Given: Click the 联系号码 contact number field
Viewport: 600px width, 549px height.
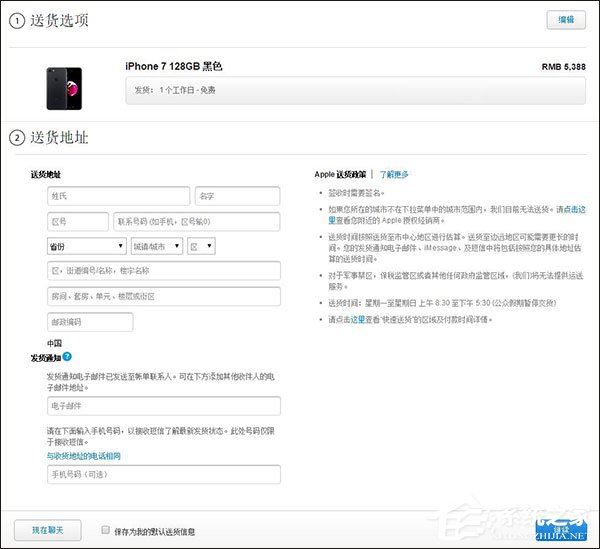Looking at the screenshot, I should (x=197, y=222).
